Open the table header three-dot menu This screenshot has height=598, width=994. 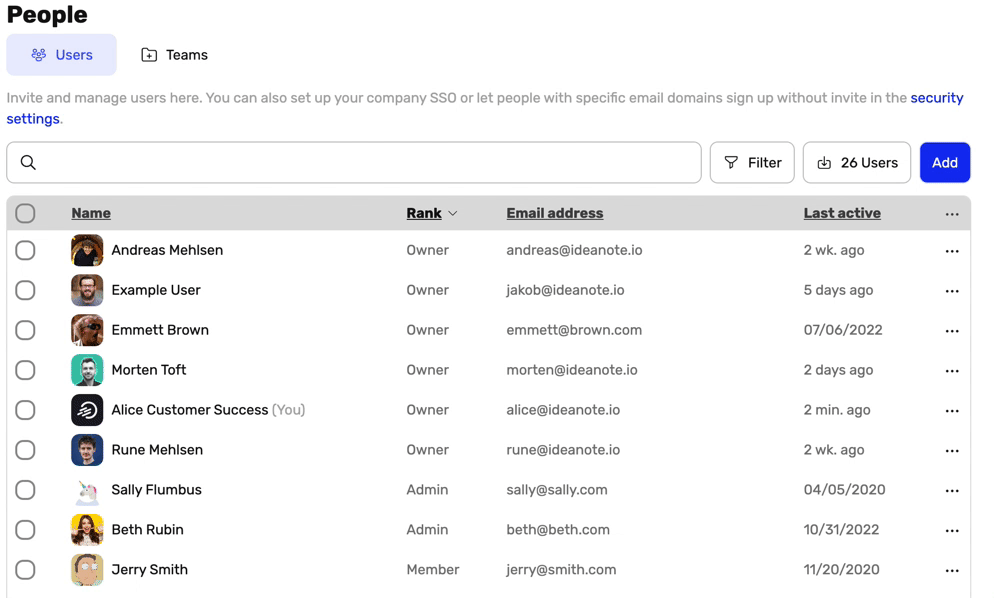coord(952,214)
